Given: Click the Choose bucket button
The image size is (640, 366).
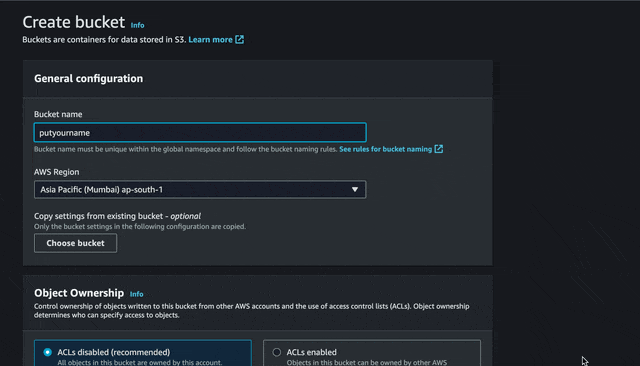Looking at the screenshot, I should click(76, 243).
